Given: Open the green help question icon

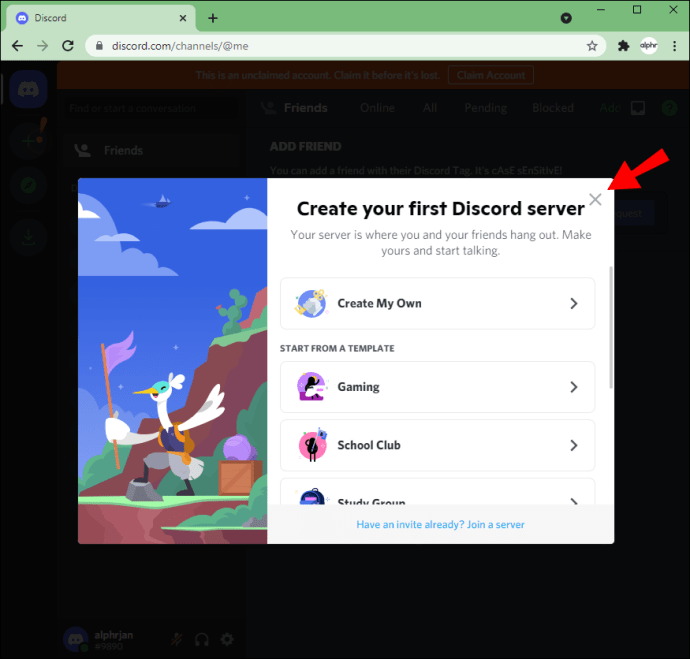Looking at the screenshot, I should 669,108.
